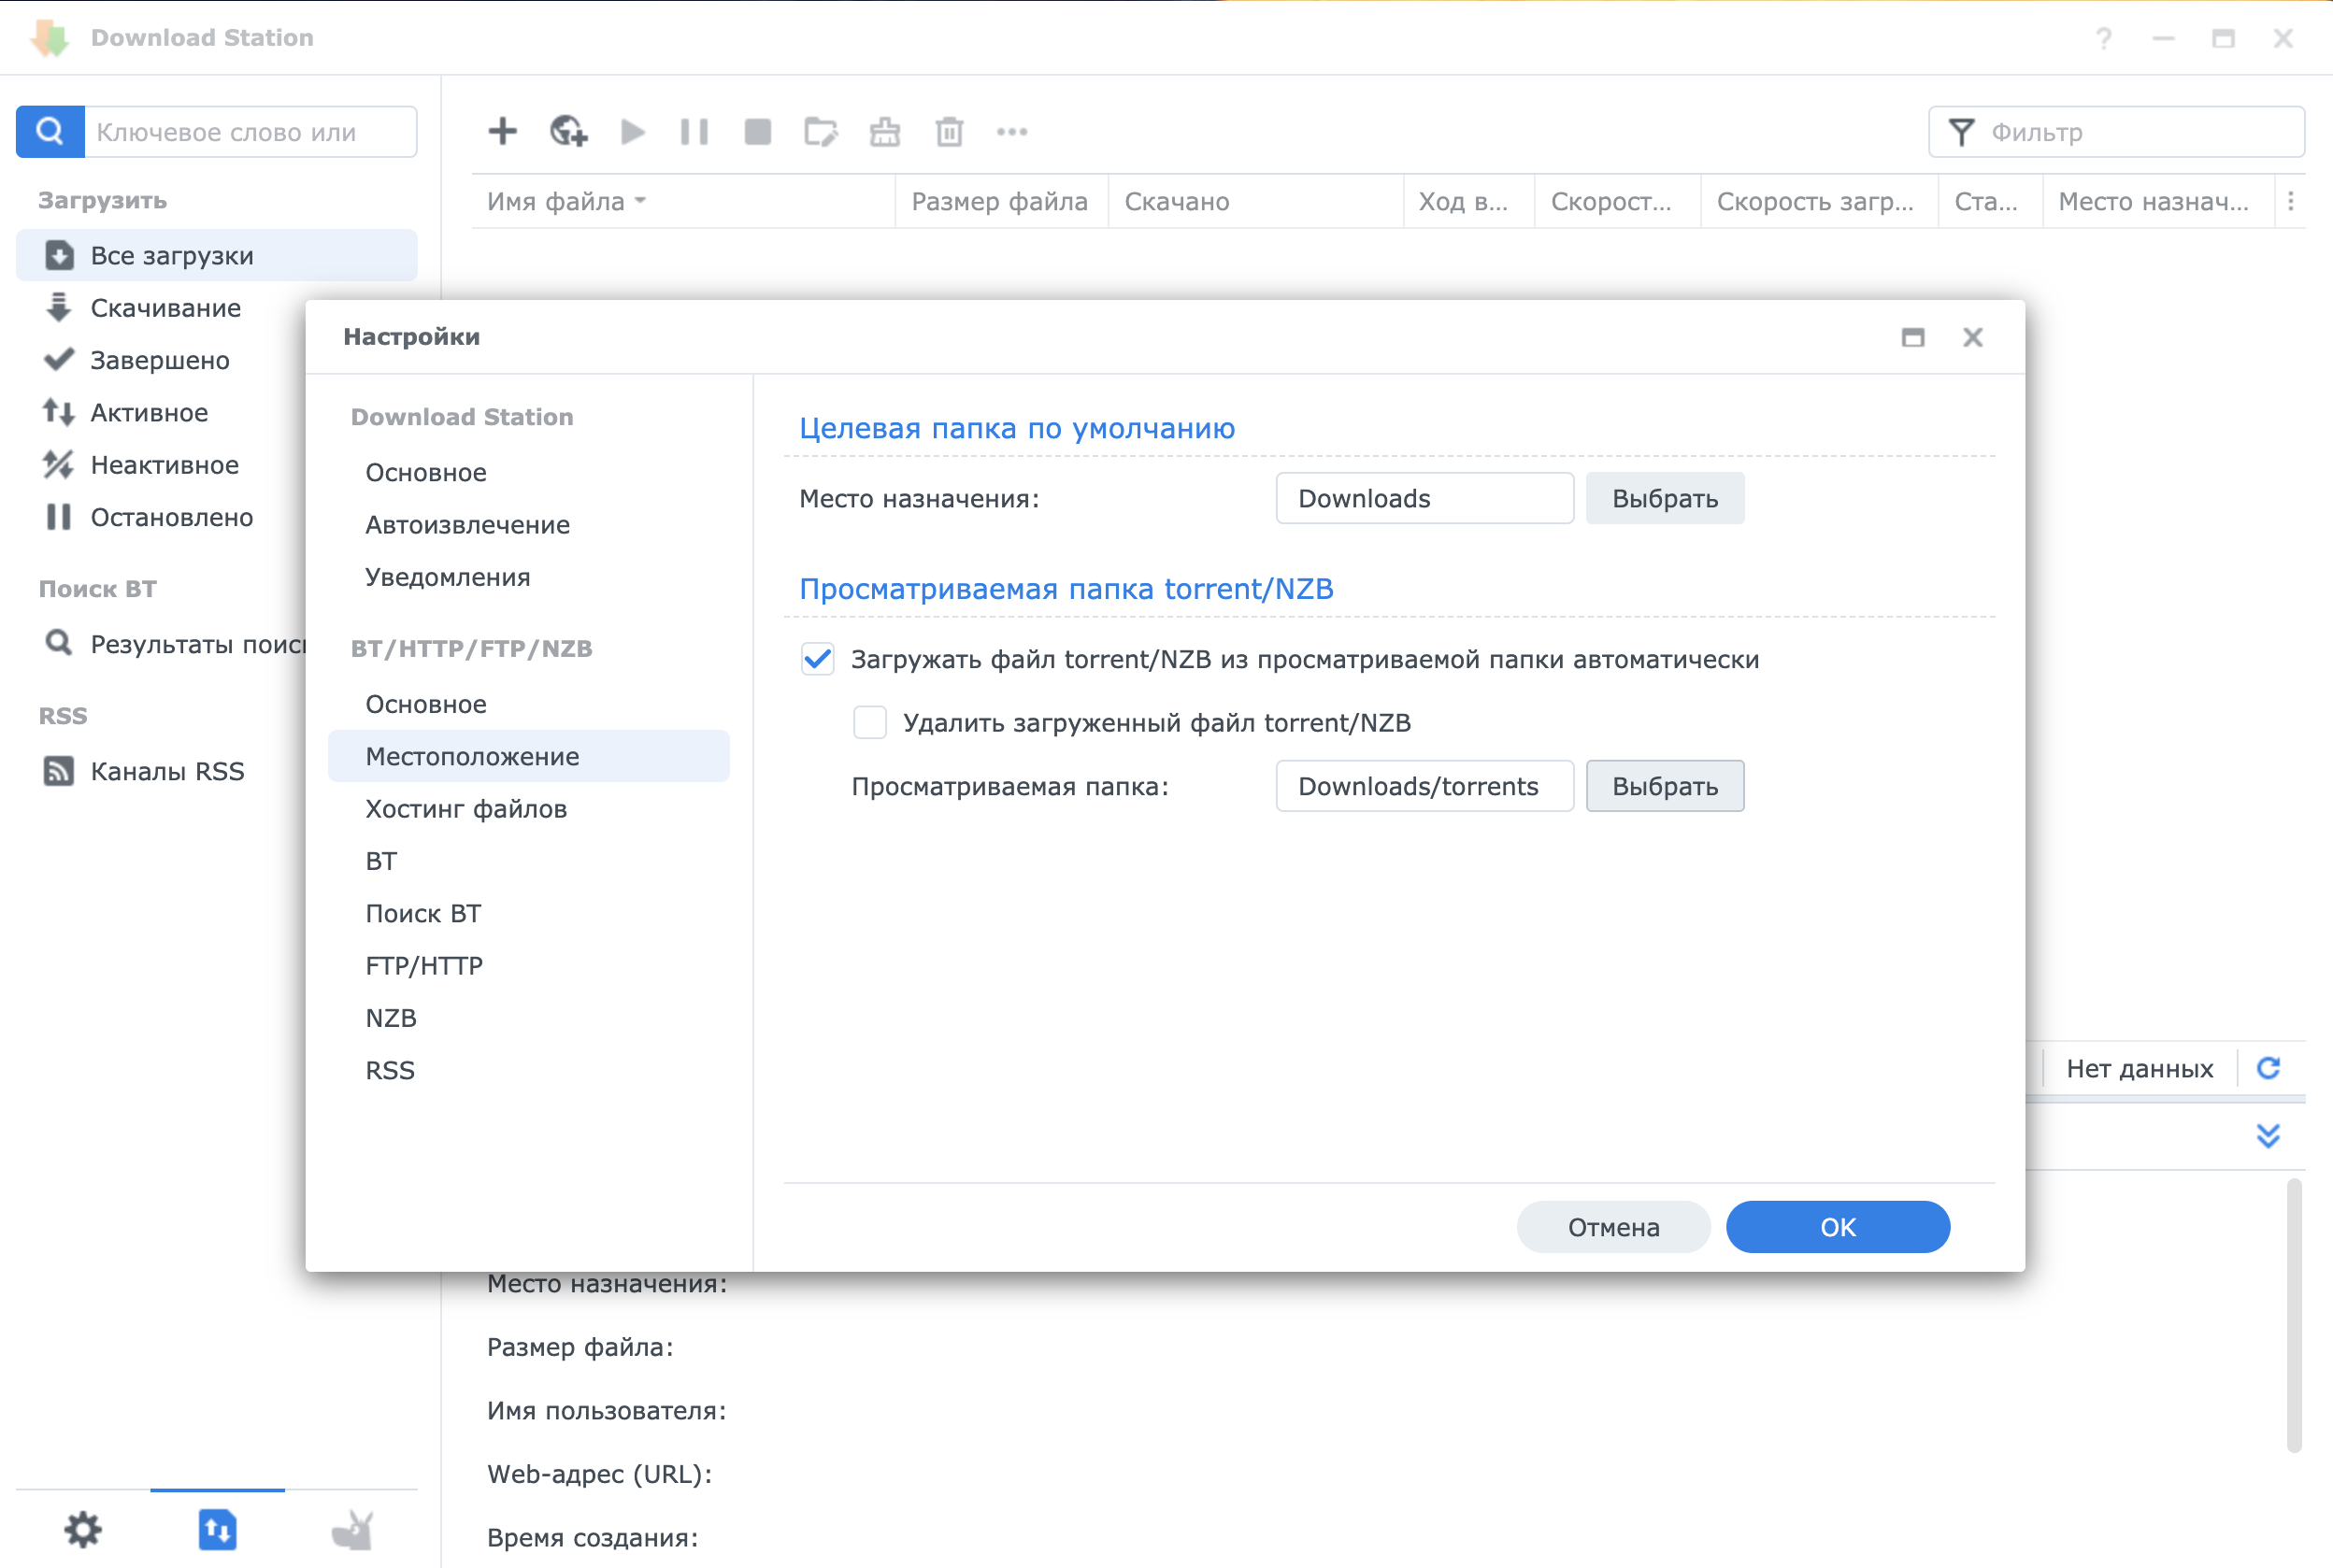Image resolution: width=2333 pixels, height=1568 pixels.
Task: Click the clear completed tasks broom icon
Action: 884,131
